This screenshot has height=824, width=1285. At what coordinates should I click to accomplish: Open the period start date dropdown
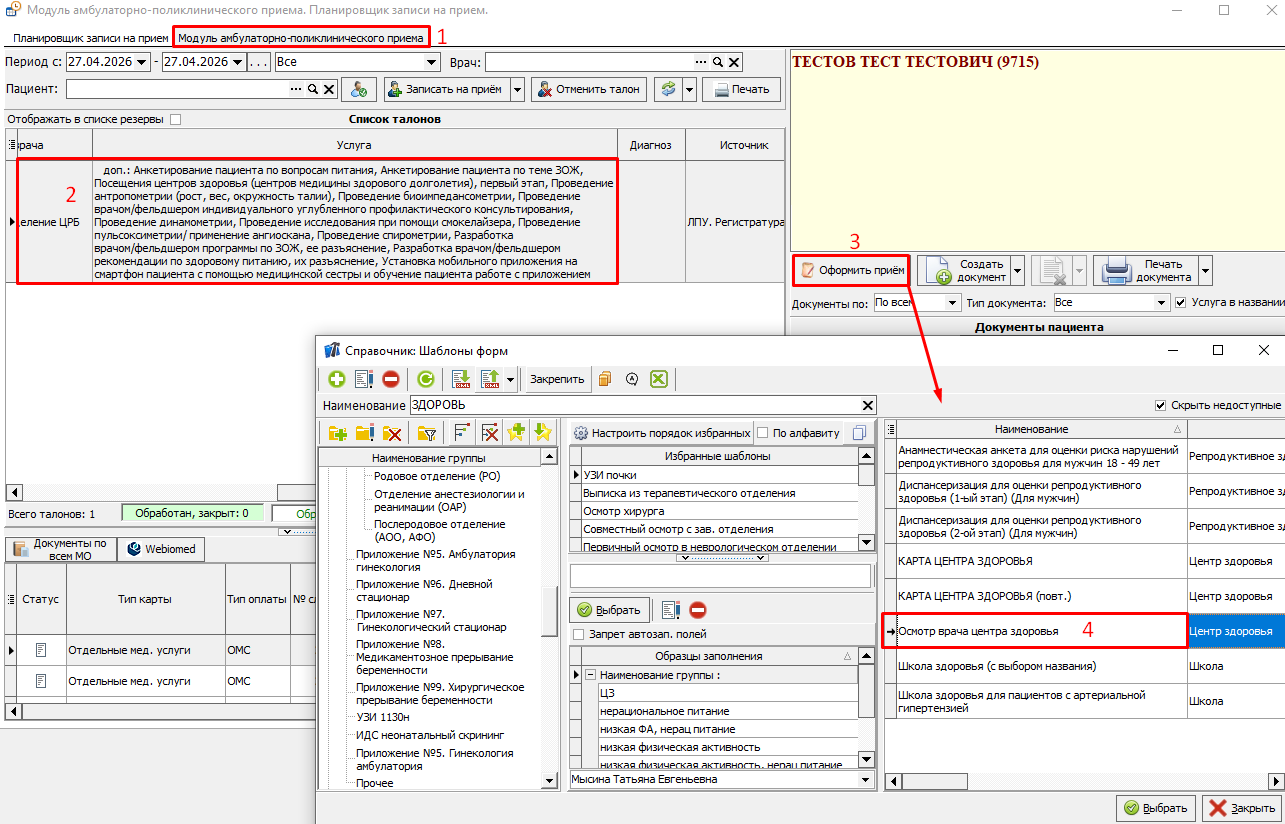(143, 63)
